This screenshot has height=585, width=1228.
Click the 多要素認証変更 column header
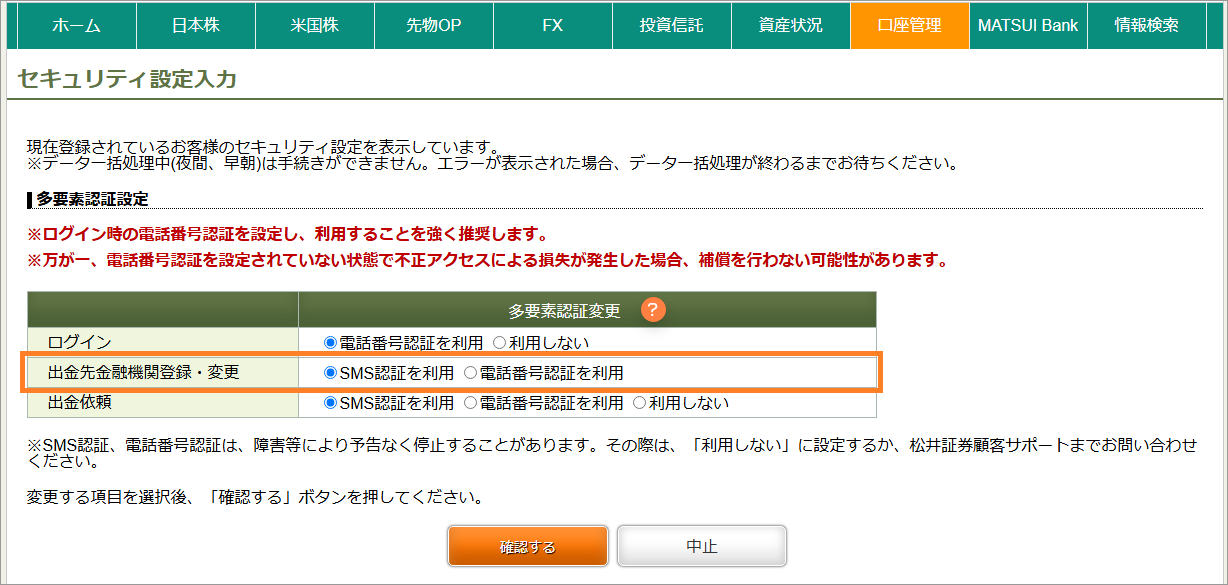[564, 311]
